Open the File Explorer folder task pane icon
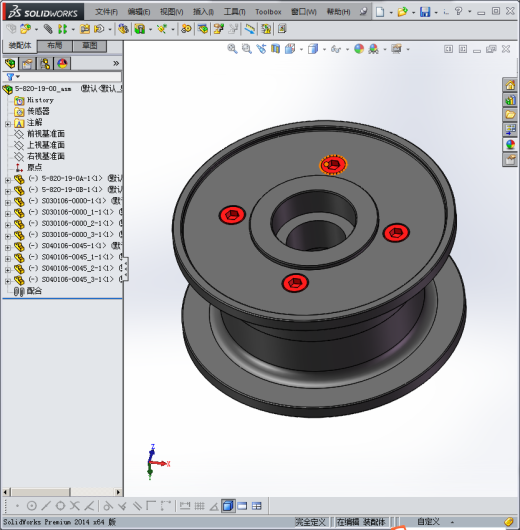 pos(510,114)
